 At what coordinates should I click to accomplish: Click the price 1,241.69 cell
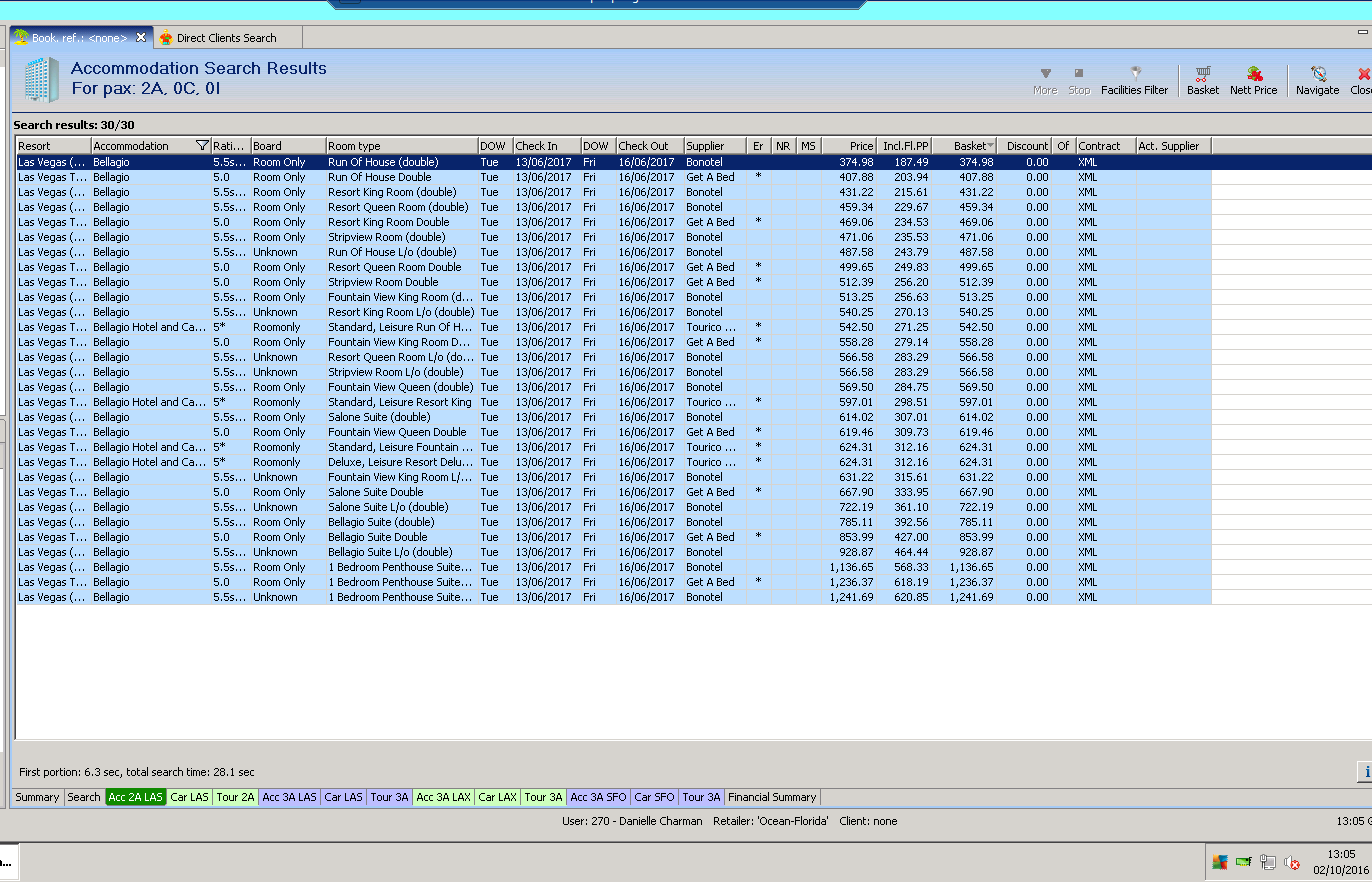(851, 597)
